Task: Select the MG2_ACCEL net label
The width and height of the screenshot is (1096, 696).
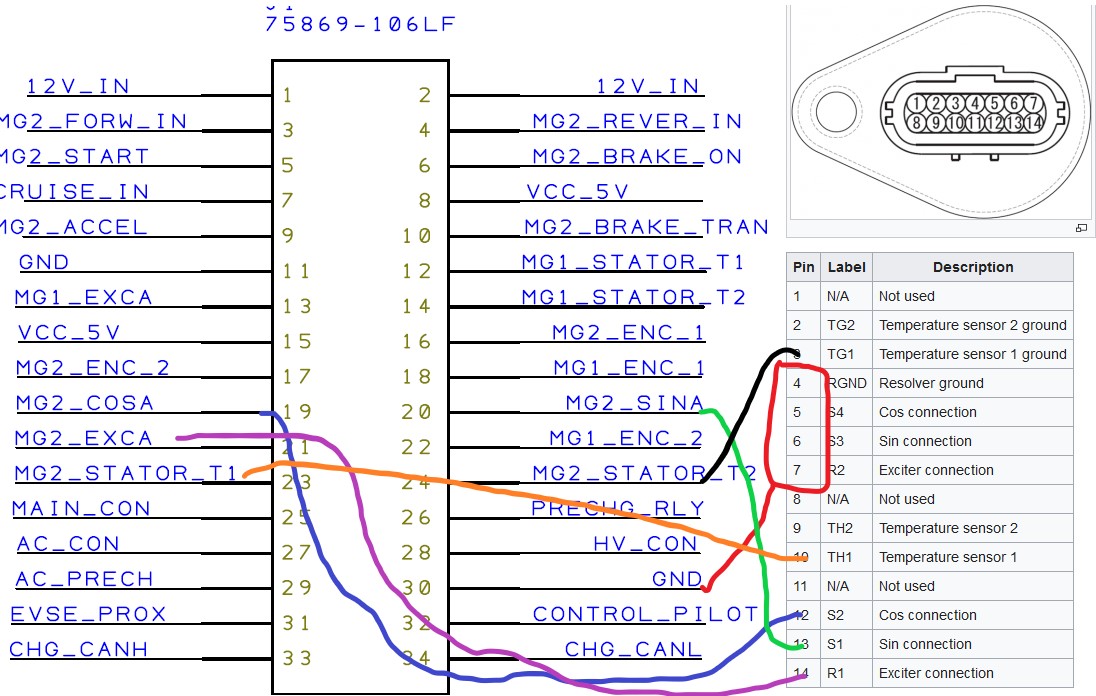Action: click(x=73, y=226)
